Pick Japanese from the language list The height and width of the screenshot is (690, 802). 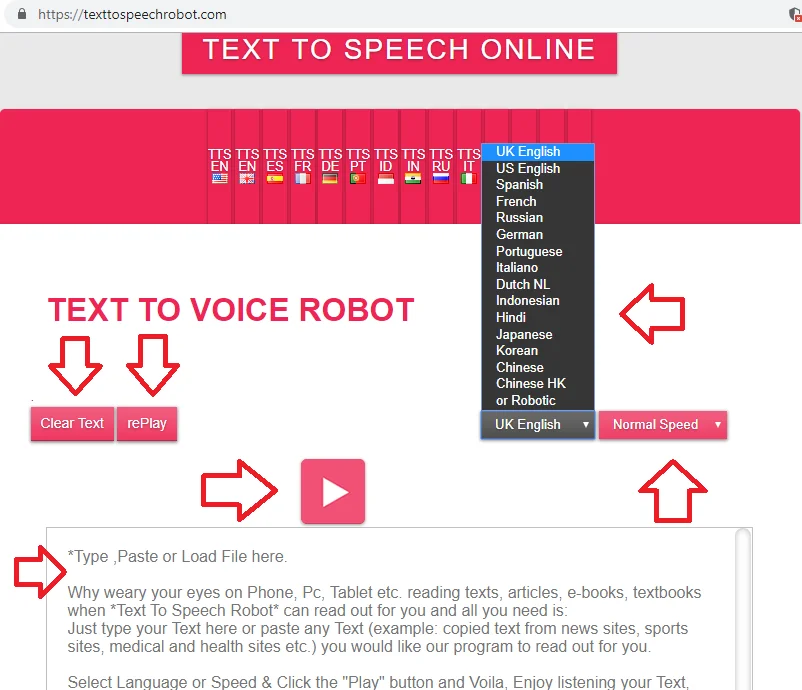tap(538, 335)
